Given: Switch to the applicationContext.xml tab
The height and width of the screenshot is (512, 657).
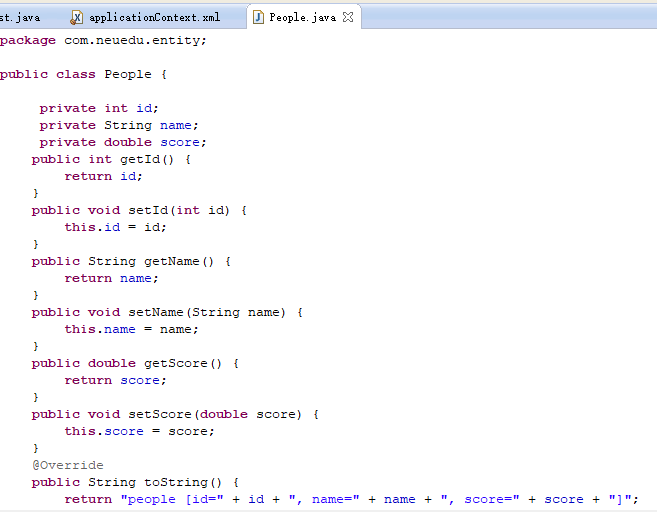Looking at the screenshot, I should point(145,18).
